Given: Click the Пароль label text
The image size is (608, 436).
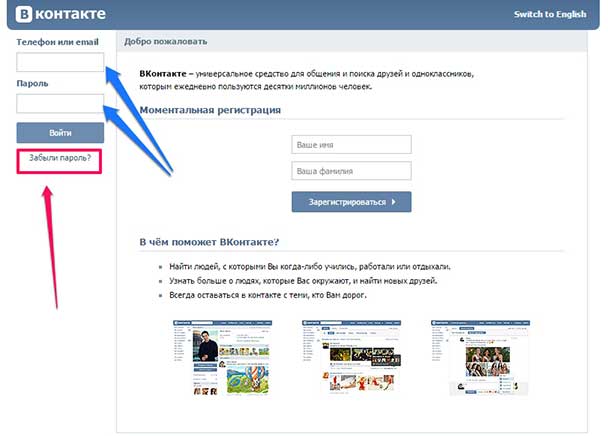Looking at the screenshot, I should (32, 84).
